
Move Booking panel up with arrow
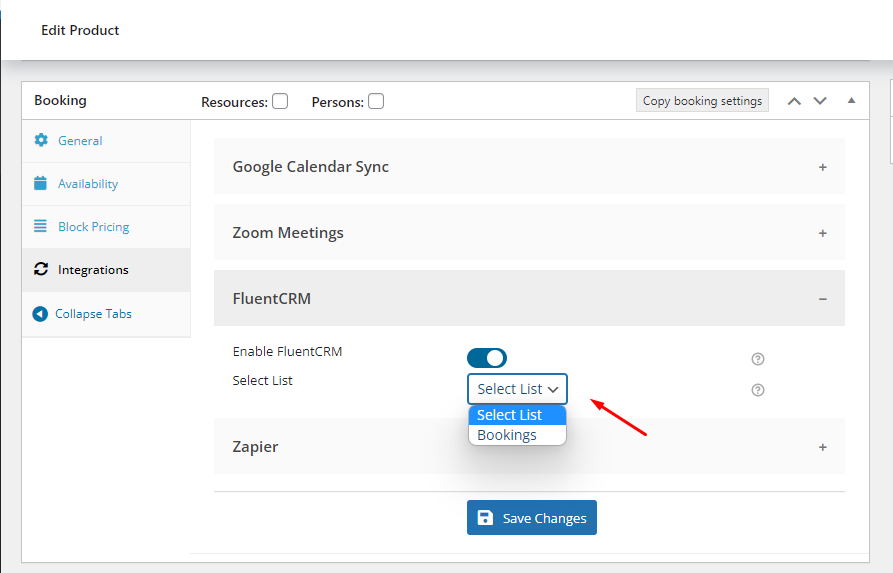pos(794,101)
